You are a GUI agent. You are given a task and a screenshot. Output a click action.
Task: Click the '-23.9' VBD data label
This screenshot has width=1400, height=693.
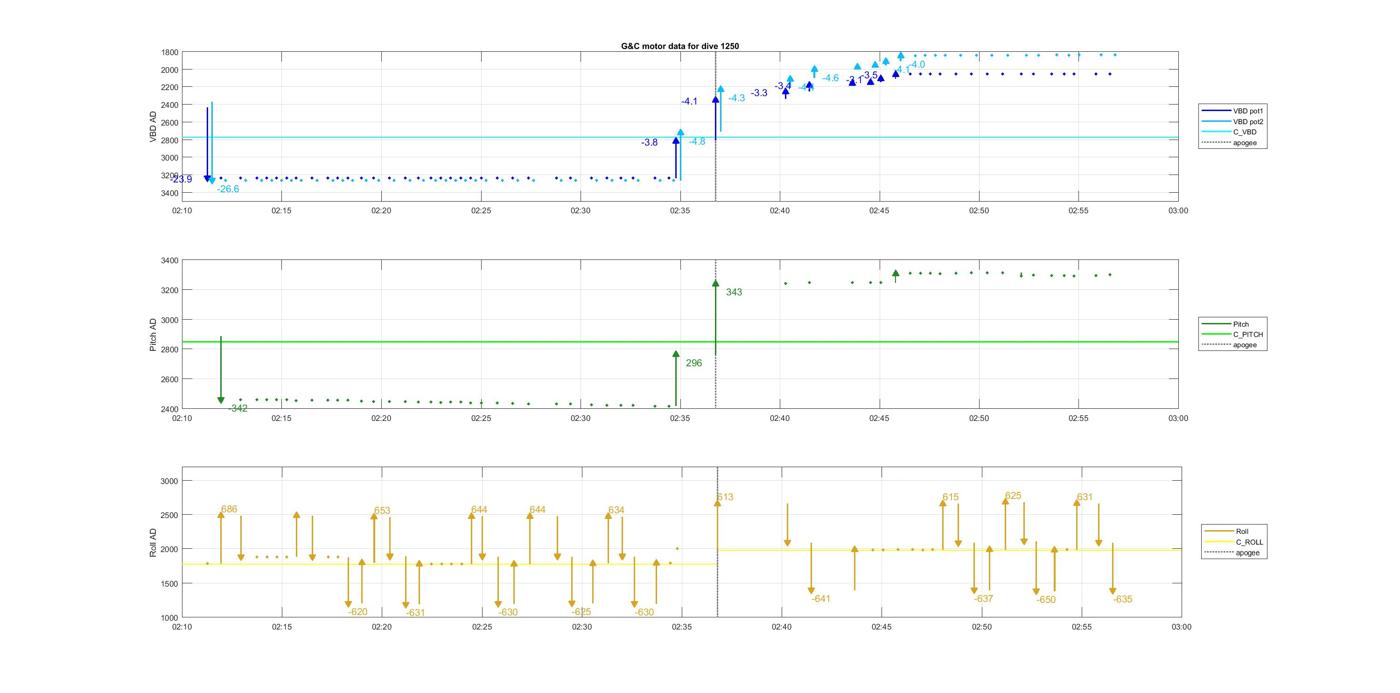click(x=181, y=180)
